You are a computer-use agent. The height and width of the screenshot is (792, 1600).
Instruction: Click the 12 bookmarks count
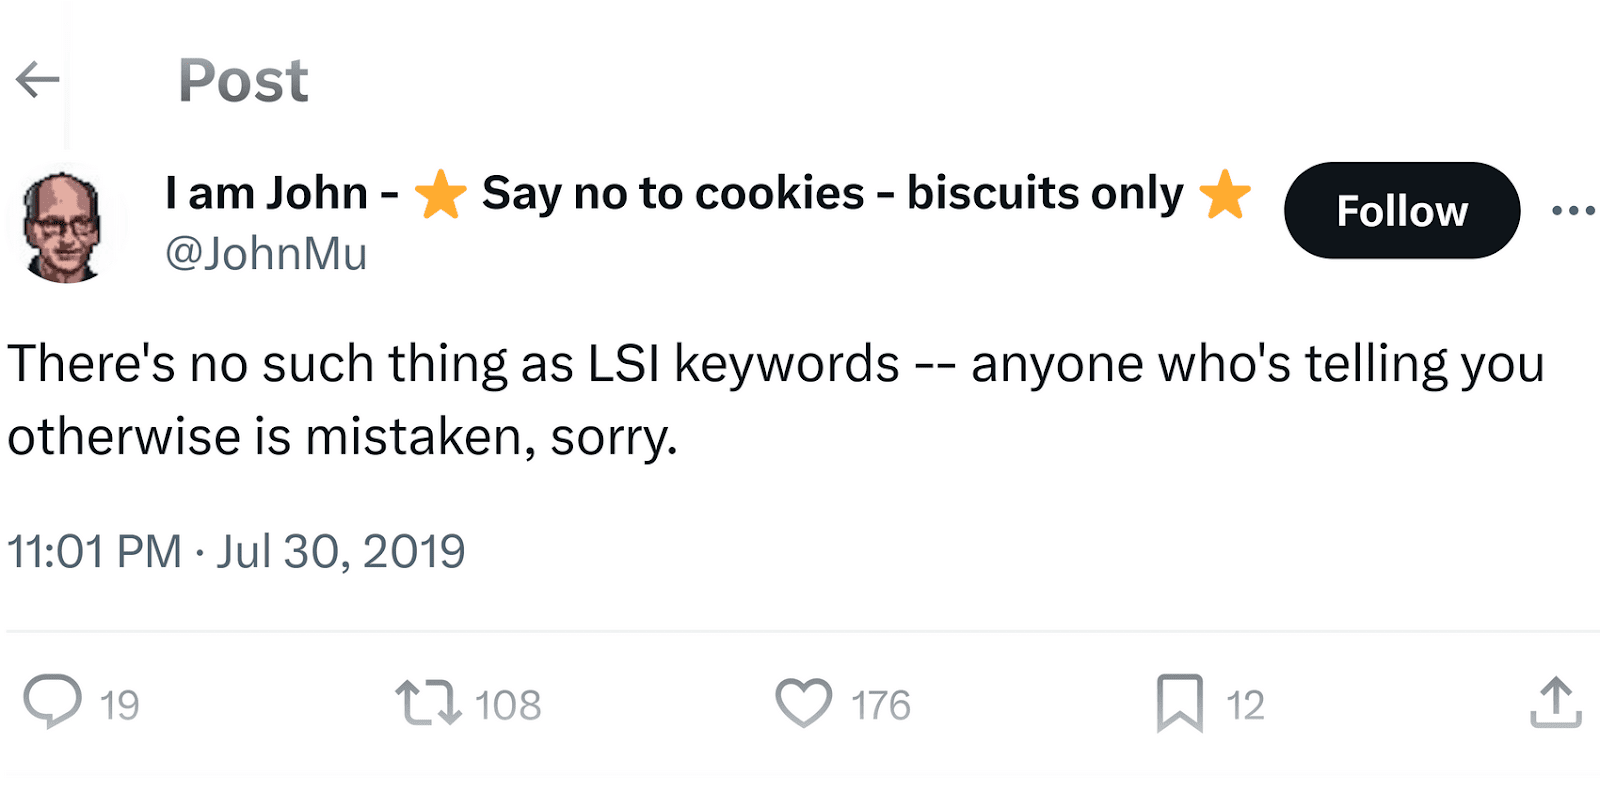(1247, 705)
